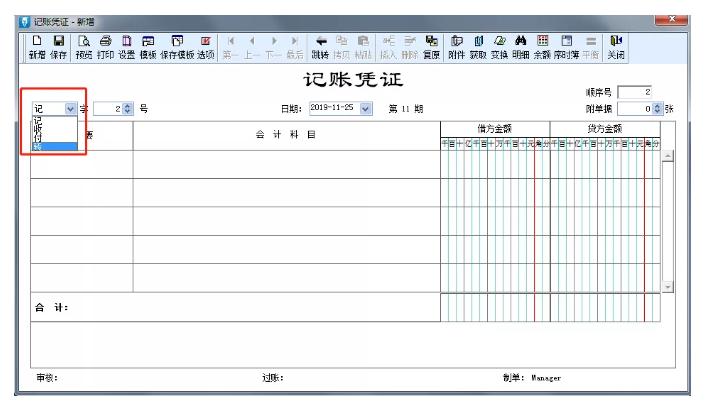Click the 平衡 (Balance entry) icon
This screenshot has width=706, height=407.
click(591, 47)
